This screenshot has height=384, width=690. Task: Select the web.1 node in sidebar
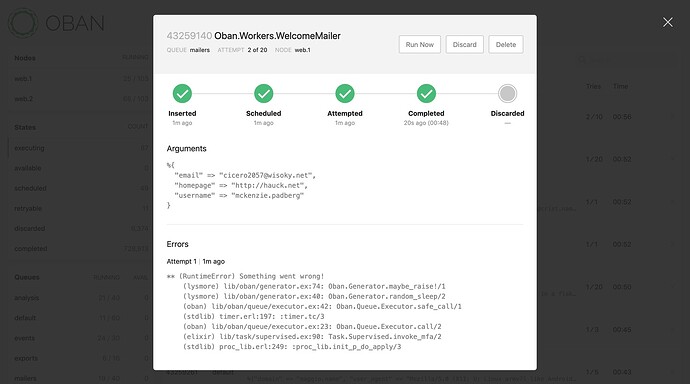point(81,79)
